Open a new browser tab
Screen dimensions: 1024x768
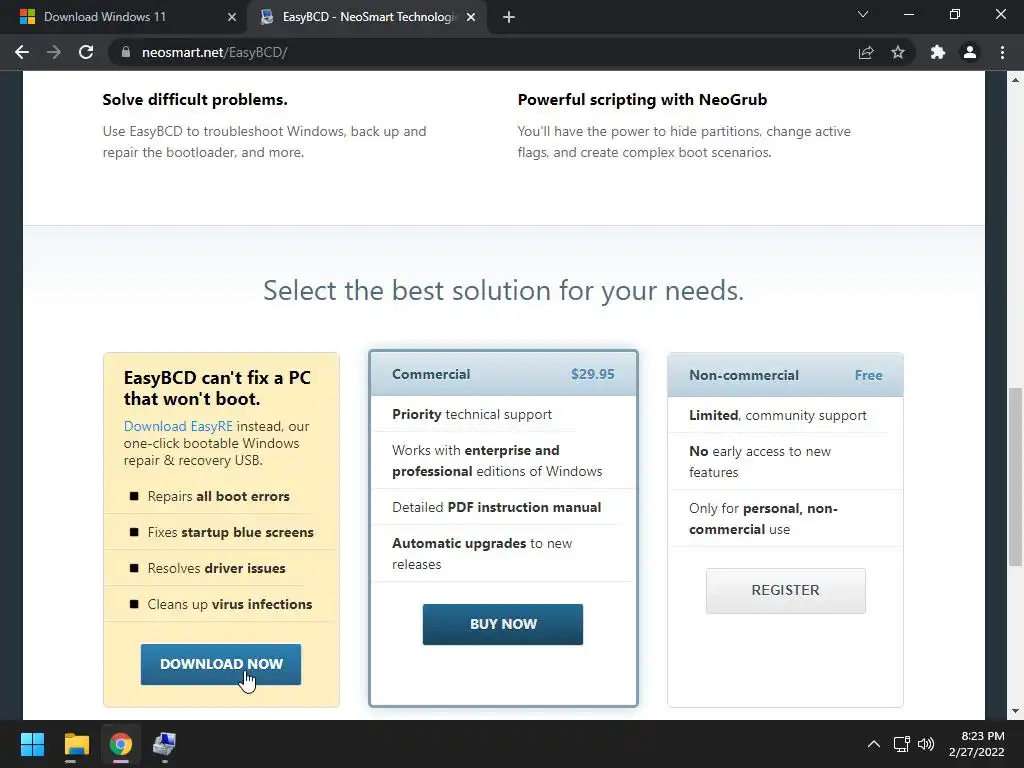509,17
